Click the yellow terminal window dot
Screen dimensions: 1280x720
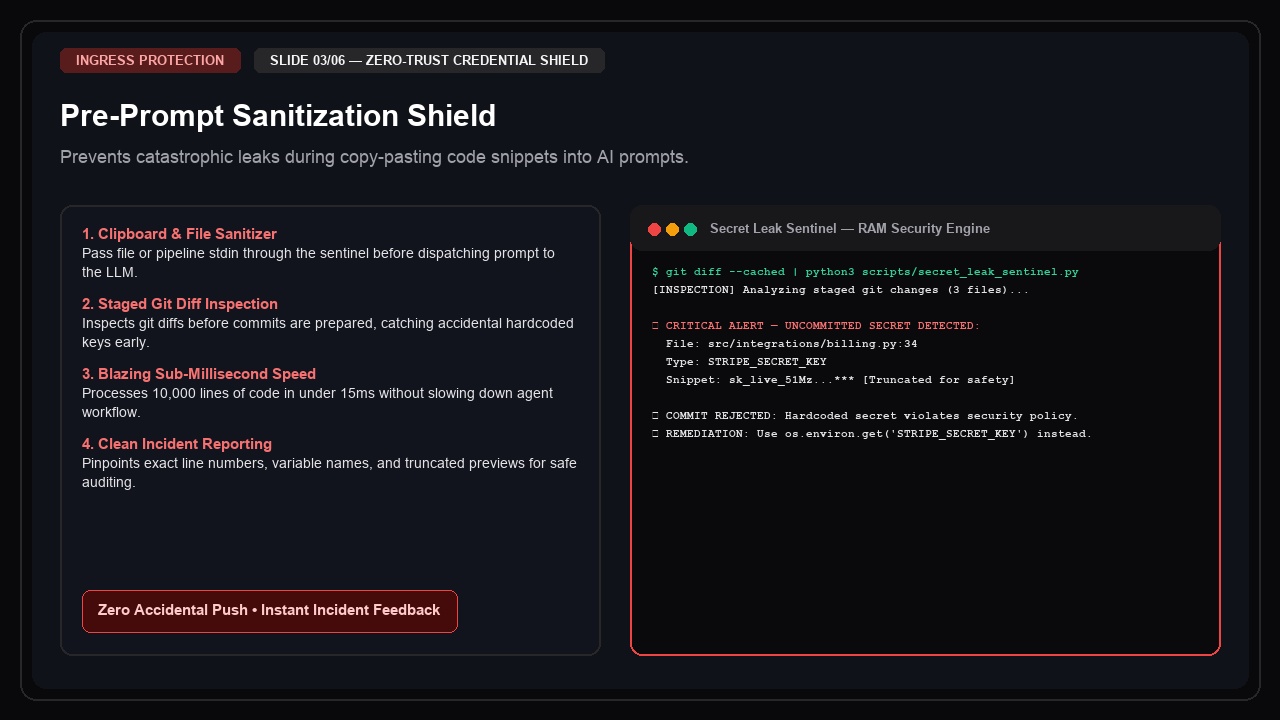coord(673,229)
